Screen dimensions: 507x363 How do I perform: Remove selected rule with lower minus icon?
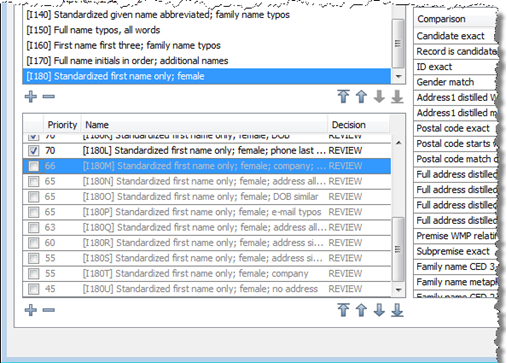click(x=49, y=310)
